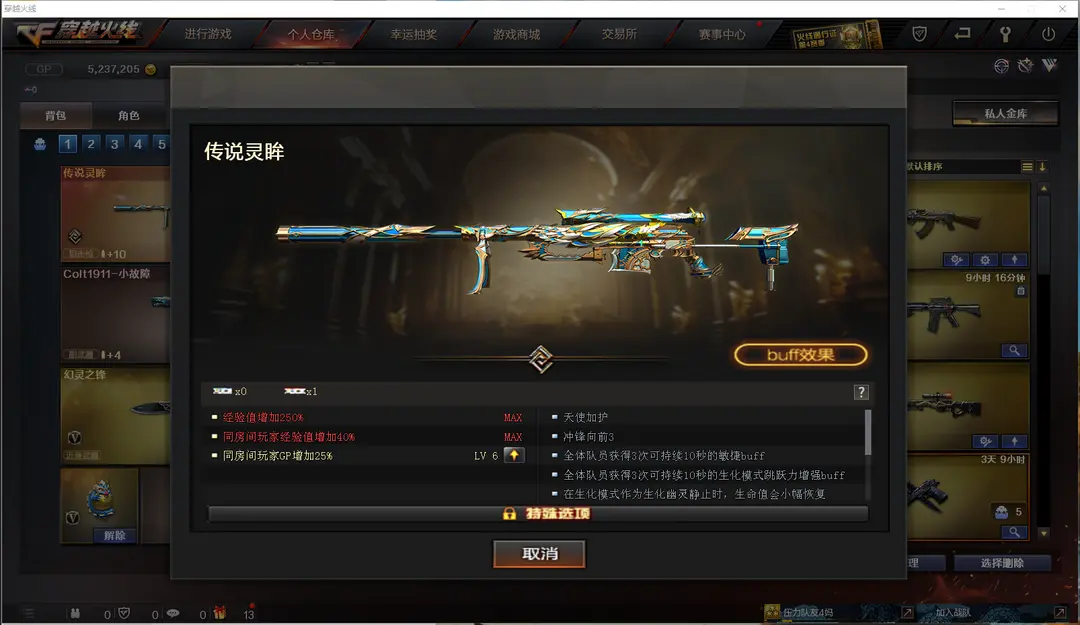Switch to the 游戏商城 menu tab
1080x625 pixels.
pos(517,34)
